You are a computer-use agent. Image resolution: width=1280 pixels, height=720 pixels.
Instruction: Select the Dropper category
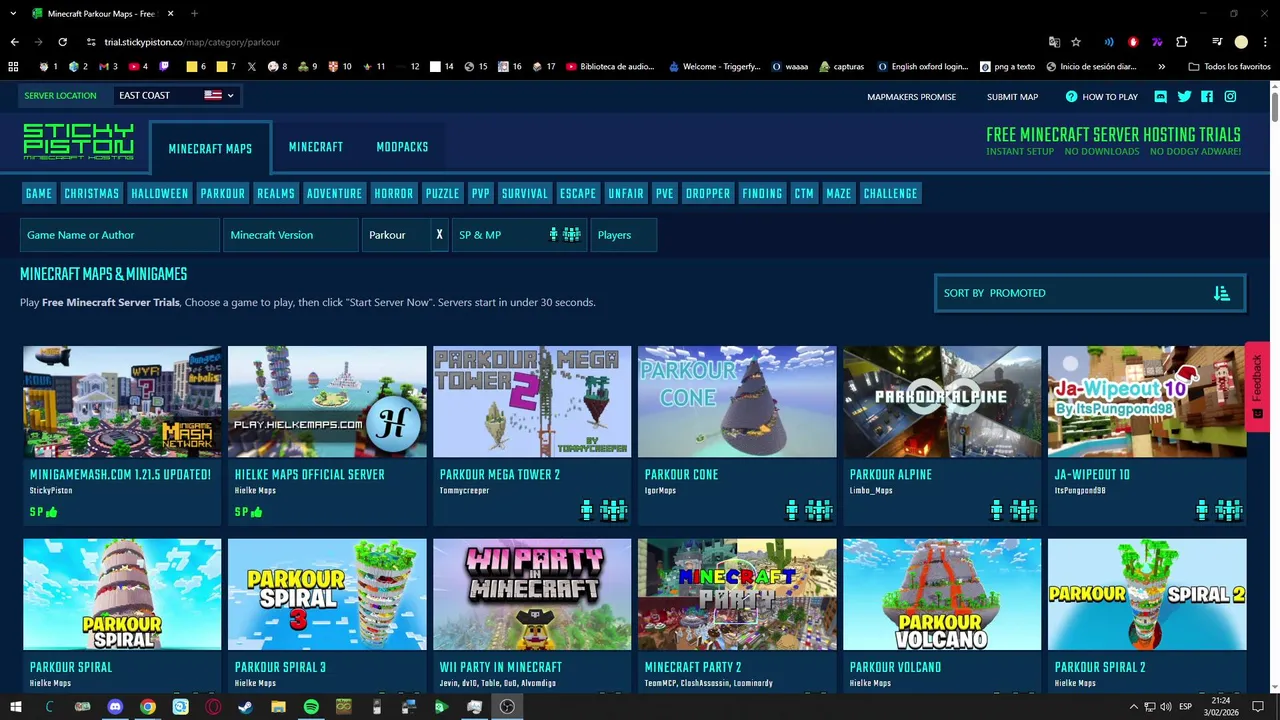708,194
